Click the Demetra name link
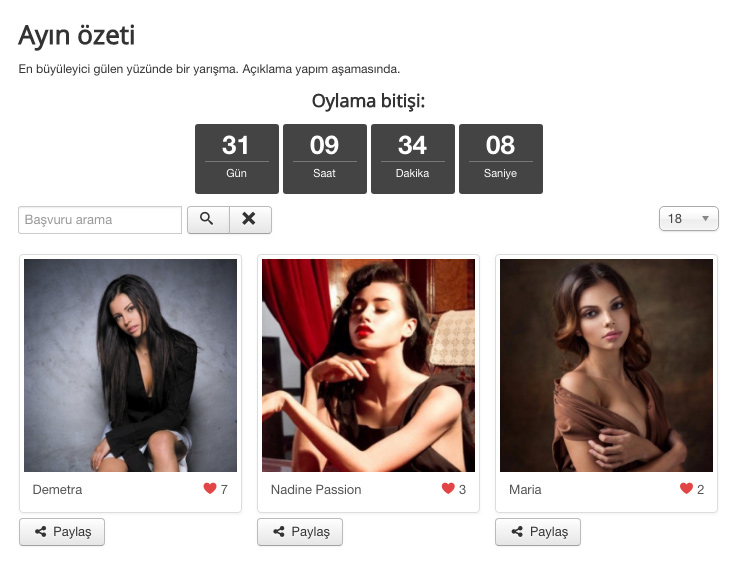Screen dimensions: 738x562 (x=57, y=490)
